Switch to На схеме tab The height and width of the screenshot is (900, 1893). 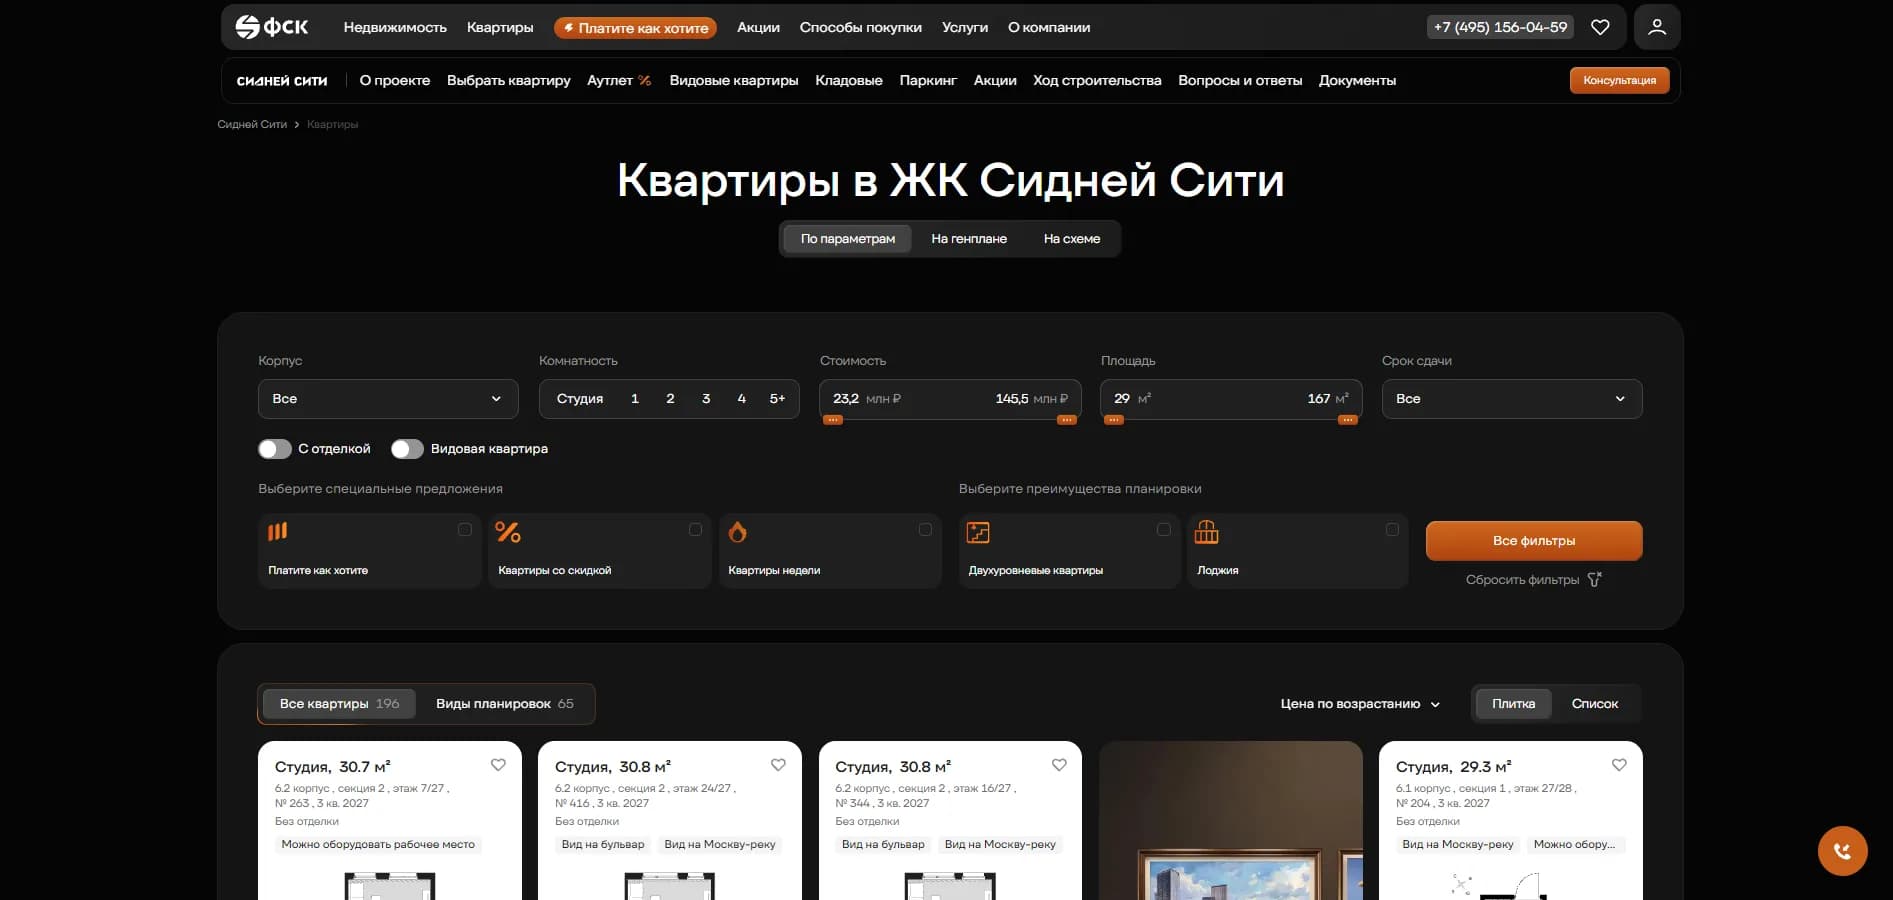[x=1072, y=239]
